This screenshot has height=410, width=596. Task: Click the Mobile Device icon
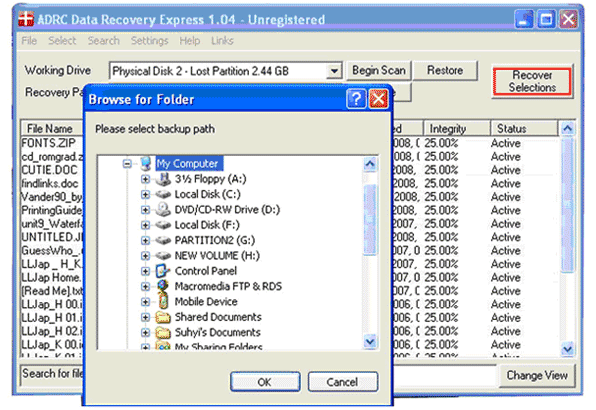click(x=163, y=301)
